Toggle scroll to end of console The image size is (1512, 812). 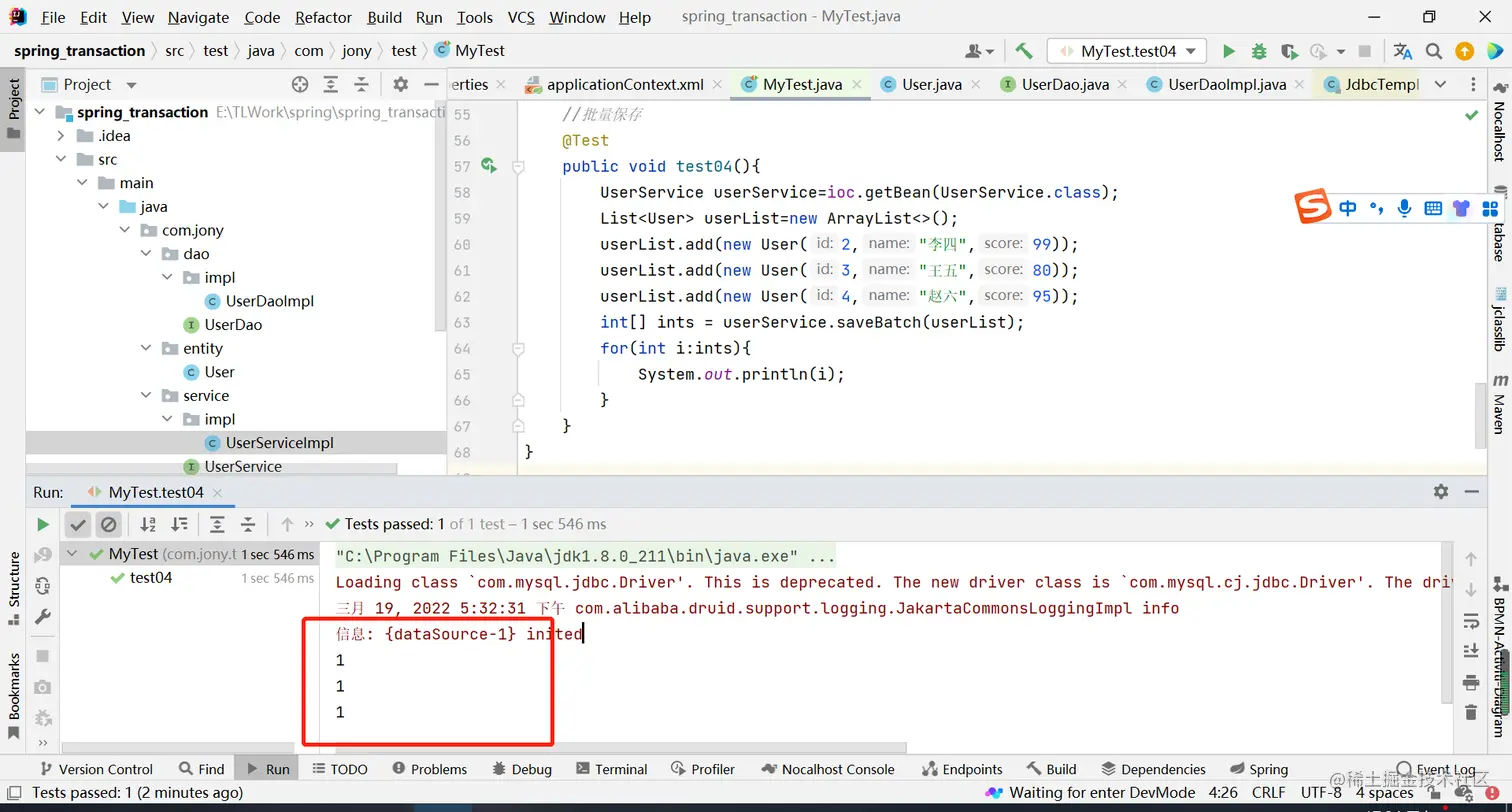point(1470,652)
